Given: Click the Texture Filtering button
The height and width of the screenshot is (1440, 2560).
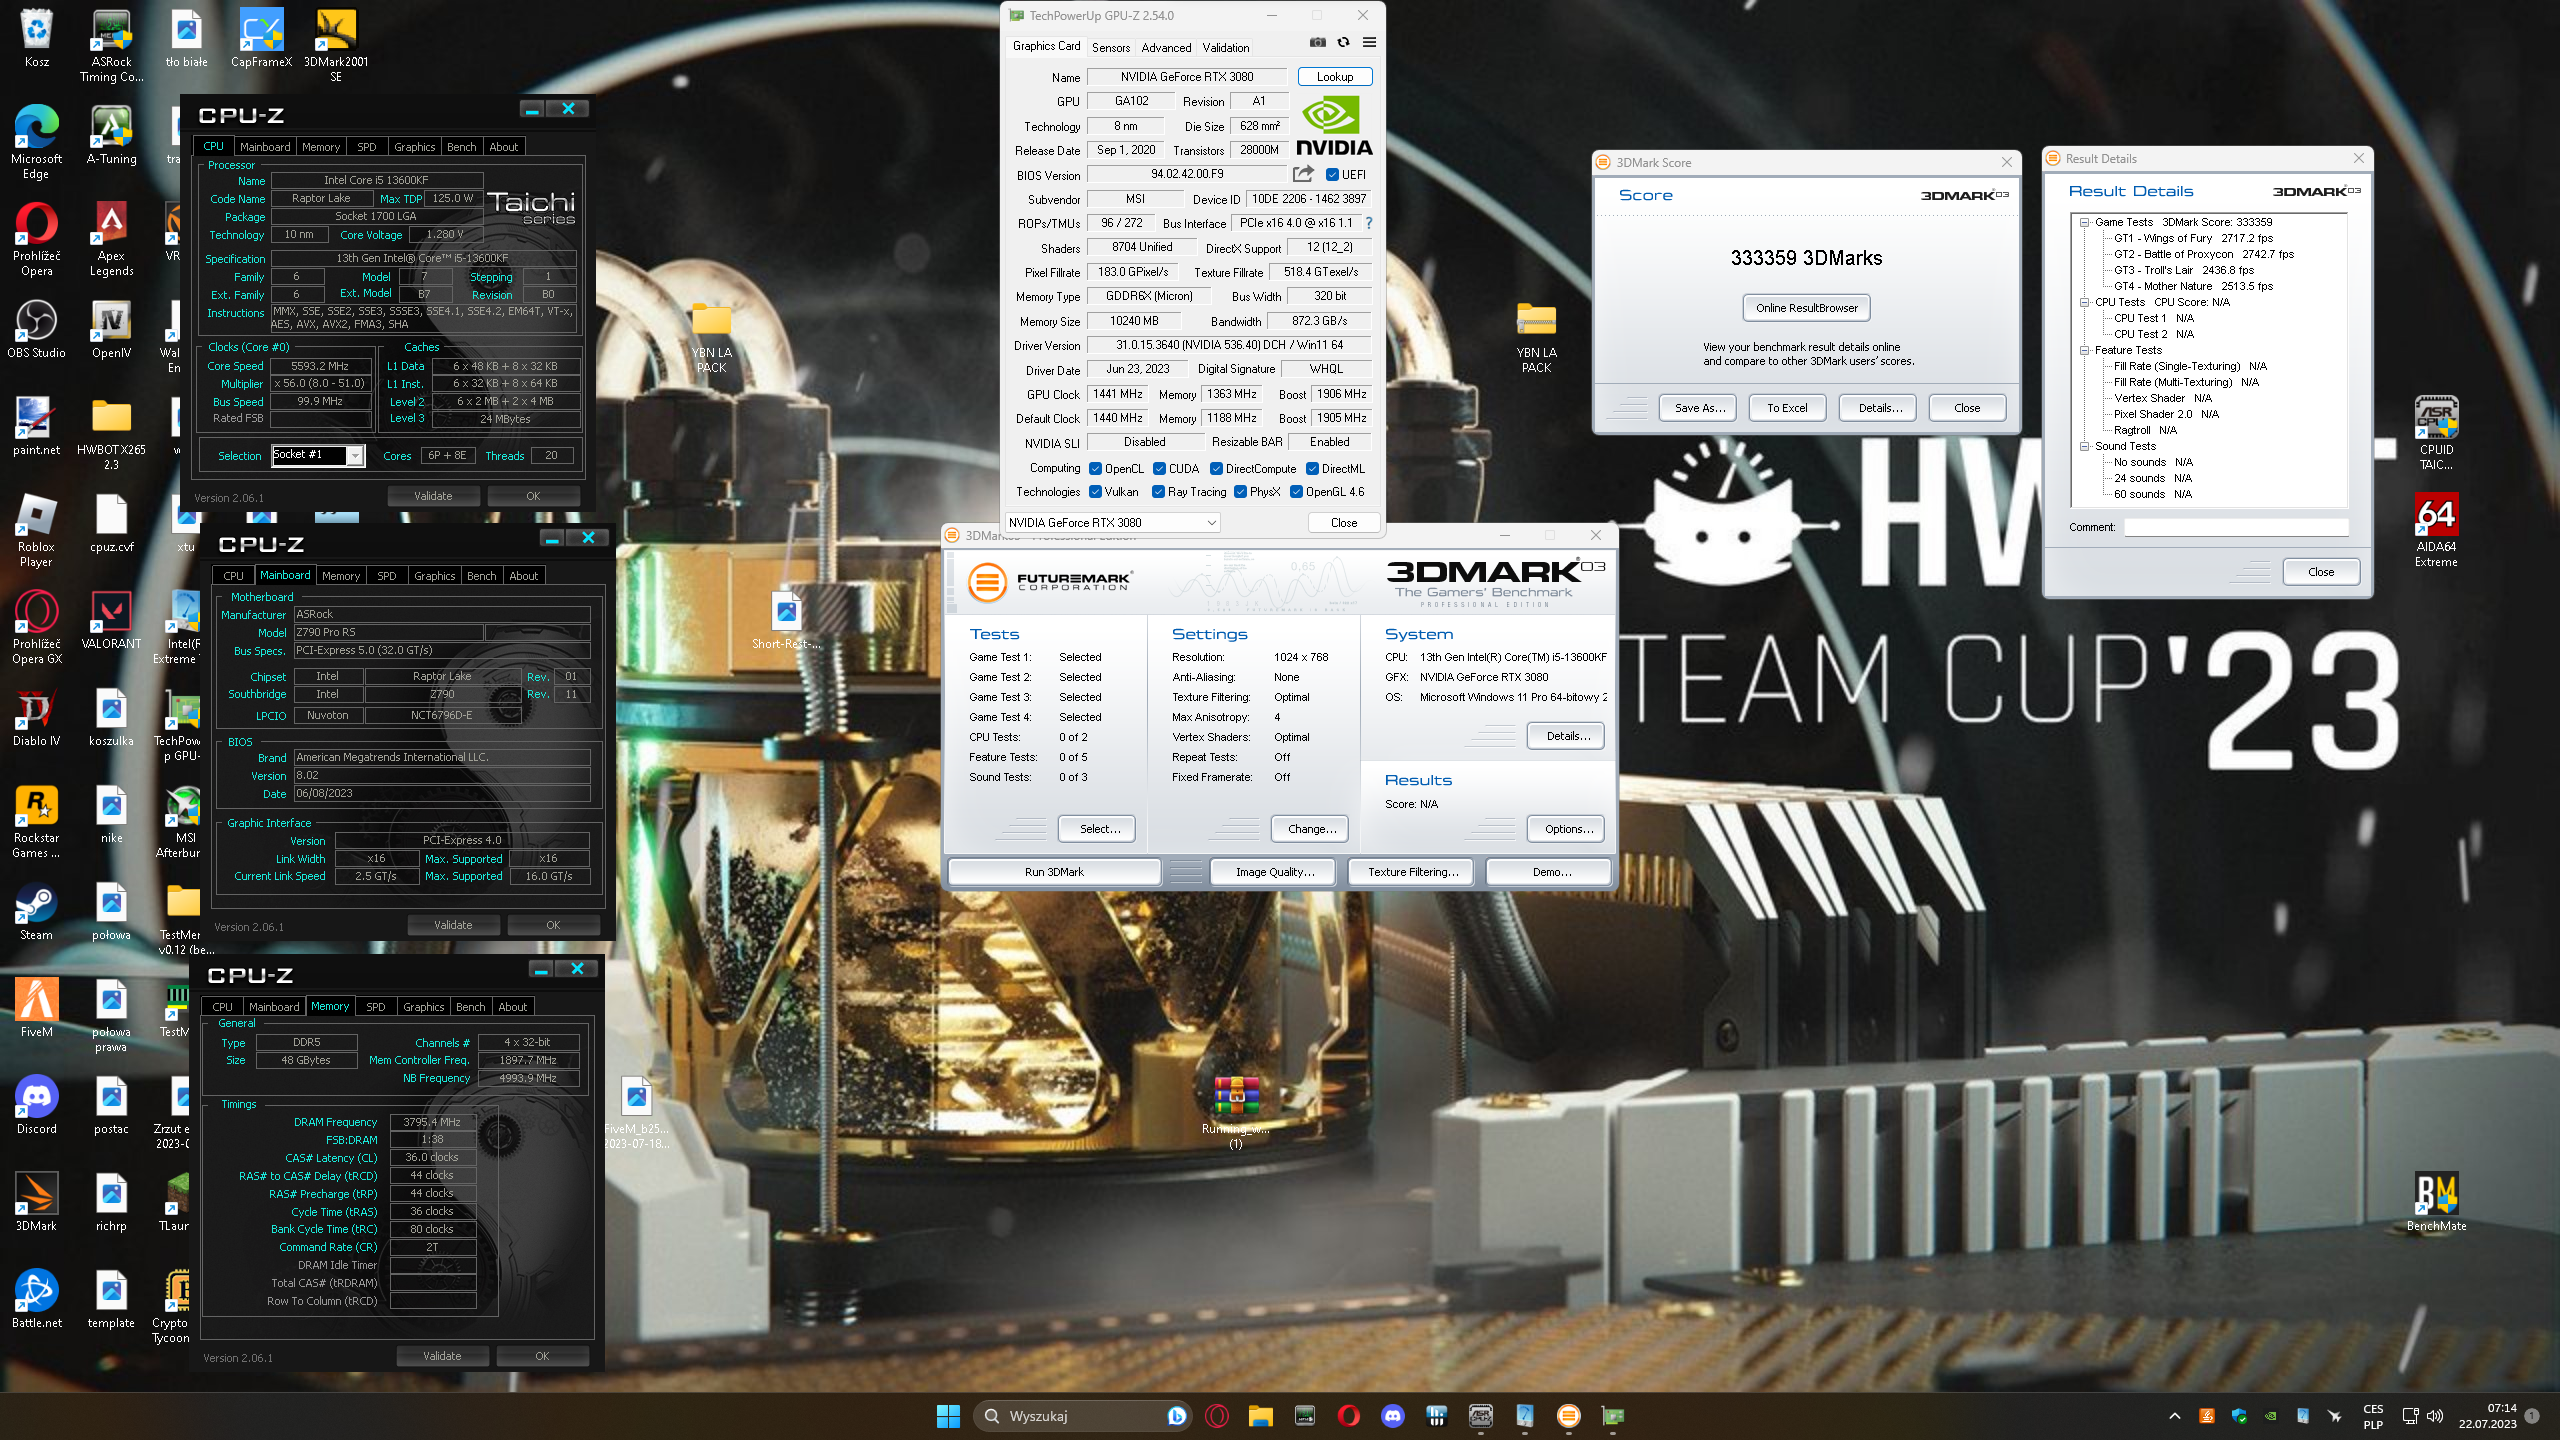Looking at the screenshot, I should [x=1413, y=872].
